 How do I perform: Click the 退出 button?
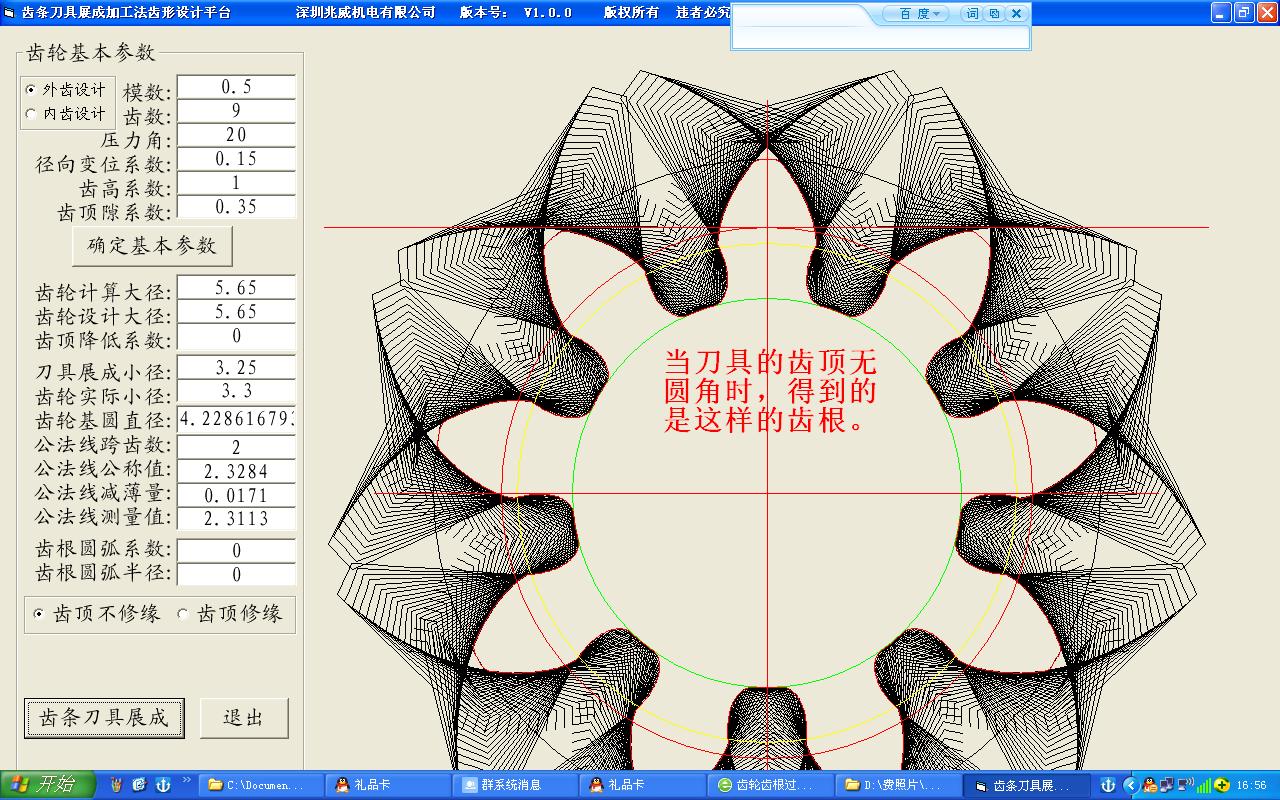tap(244, 718)
